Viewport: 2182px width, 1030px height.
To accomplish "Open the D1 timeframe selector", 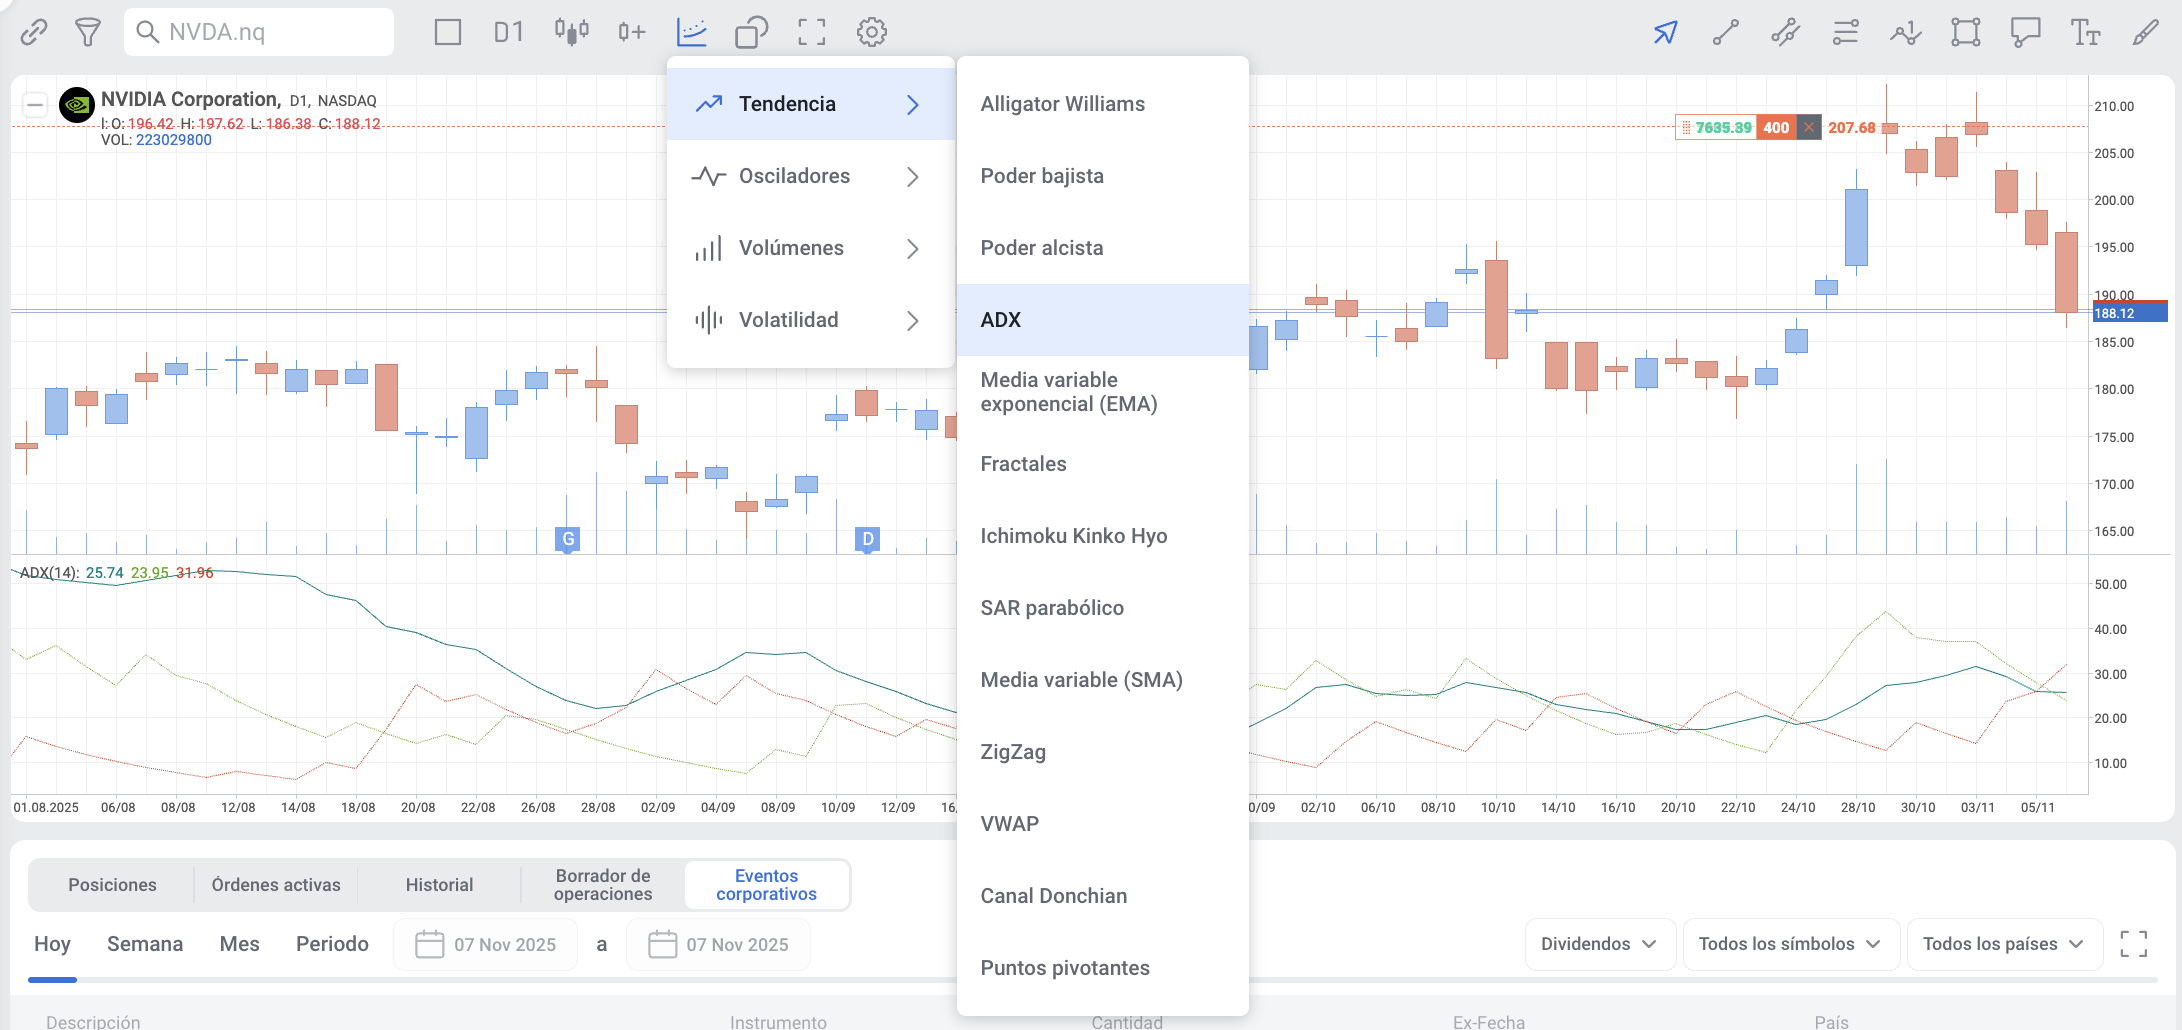I will pyautogui.click(x=508, y=32).
